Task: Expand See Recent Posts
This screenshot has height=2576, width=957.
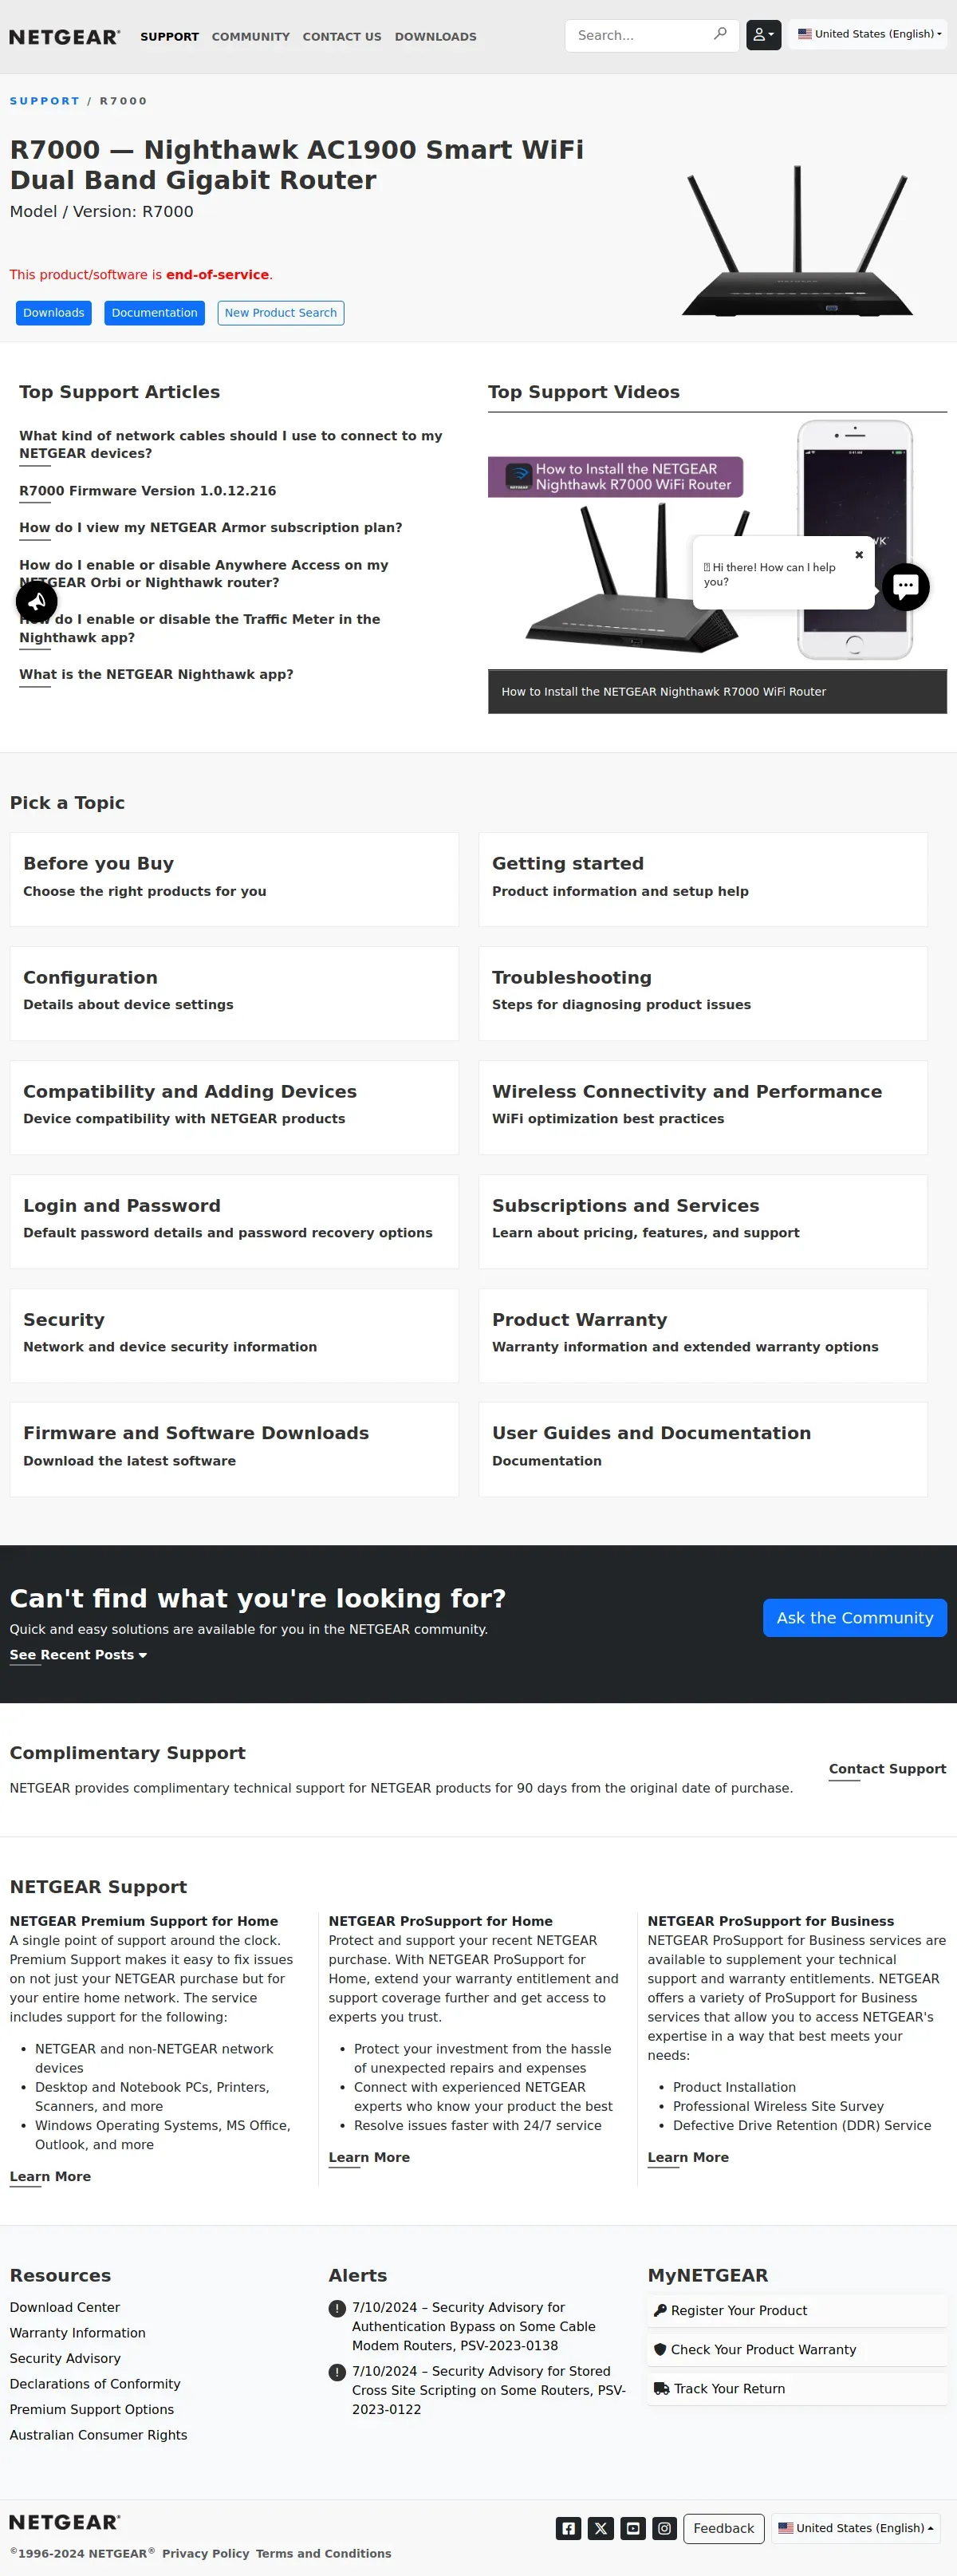Action: click(78, 1655)
